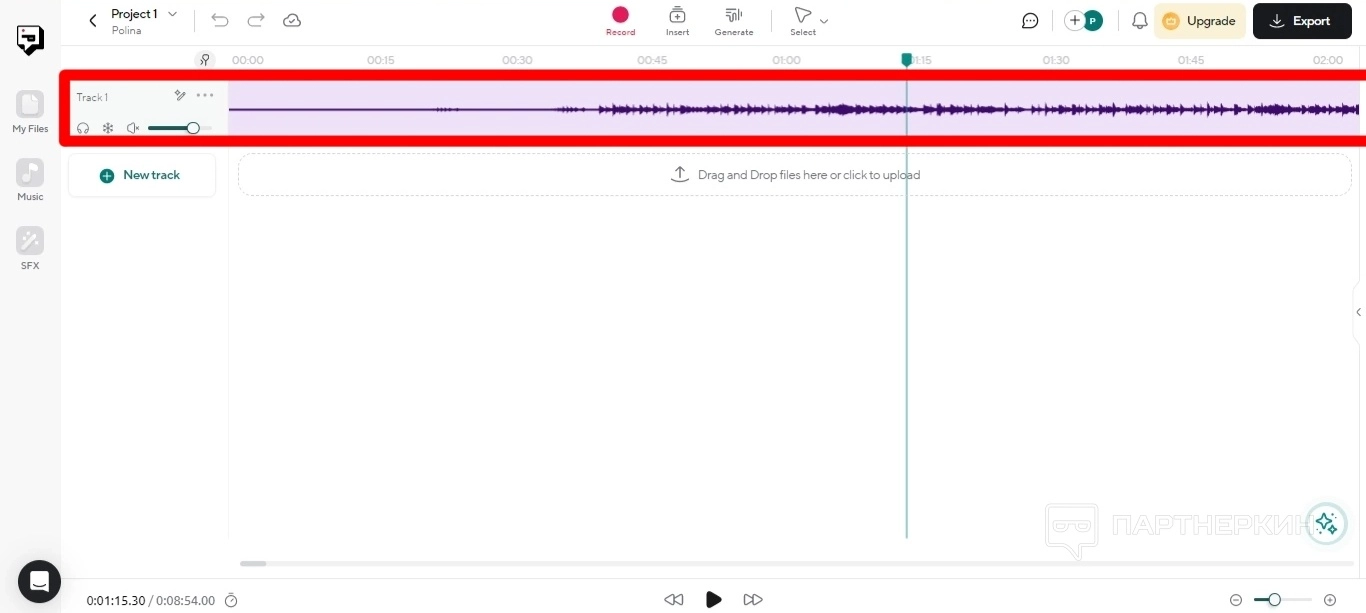The width and height of the screenshot is (1366, 613).
Task: Expand the collapsed right side panel
Action: (x=1359, y=312)
